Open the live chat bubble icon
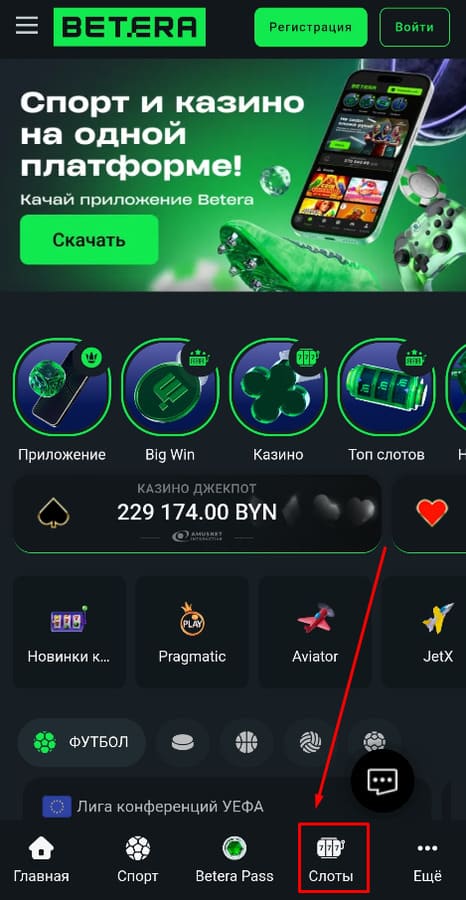Viewport: 466px width, 900px height. (x=382, y=781)
